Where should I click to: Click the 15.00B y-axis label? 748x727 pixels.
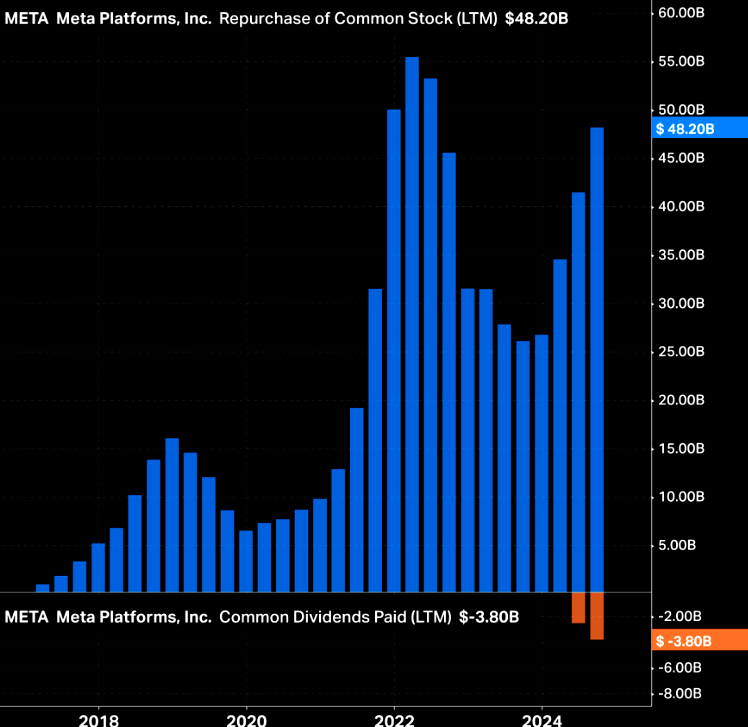[x=681, y=448]
